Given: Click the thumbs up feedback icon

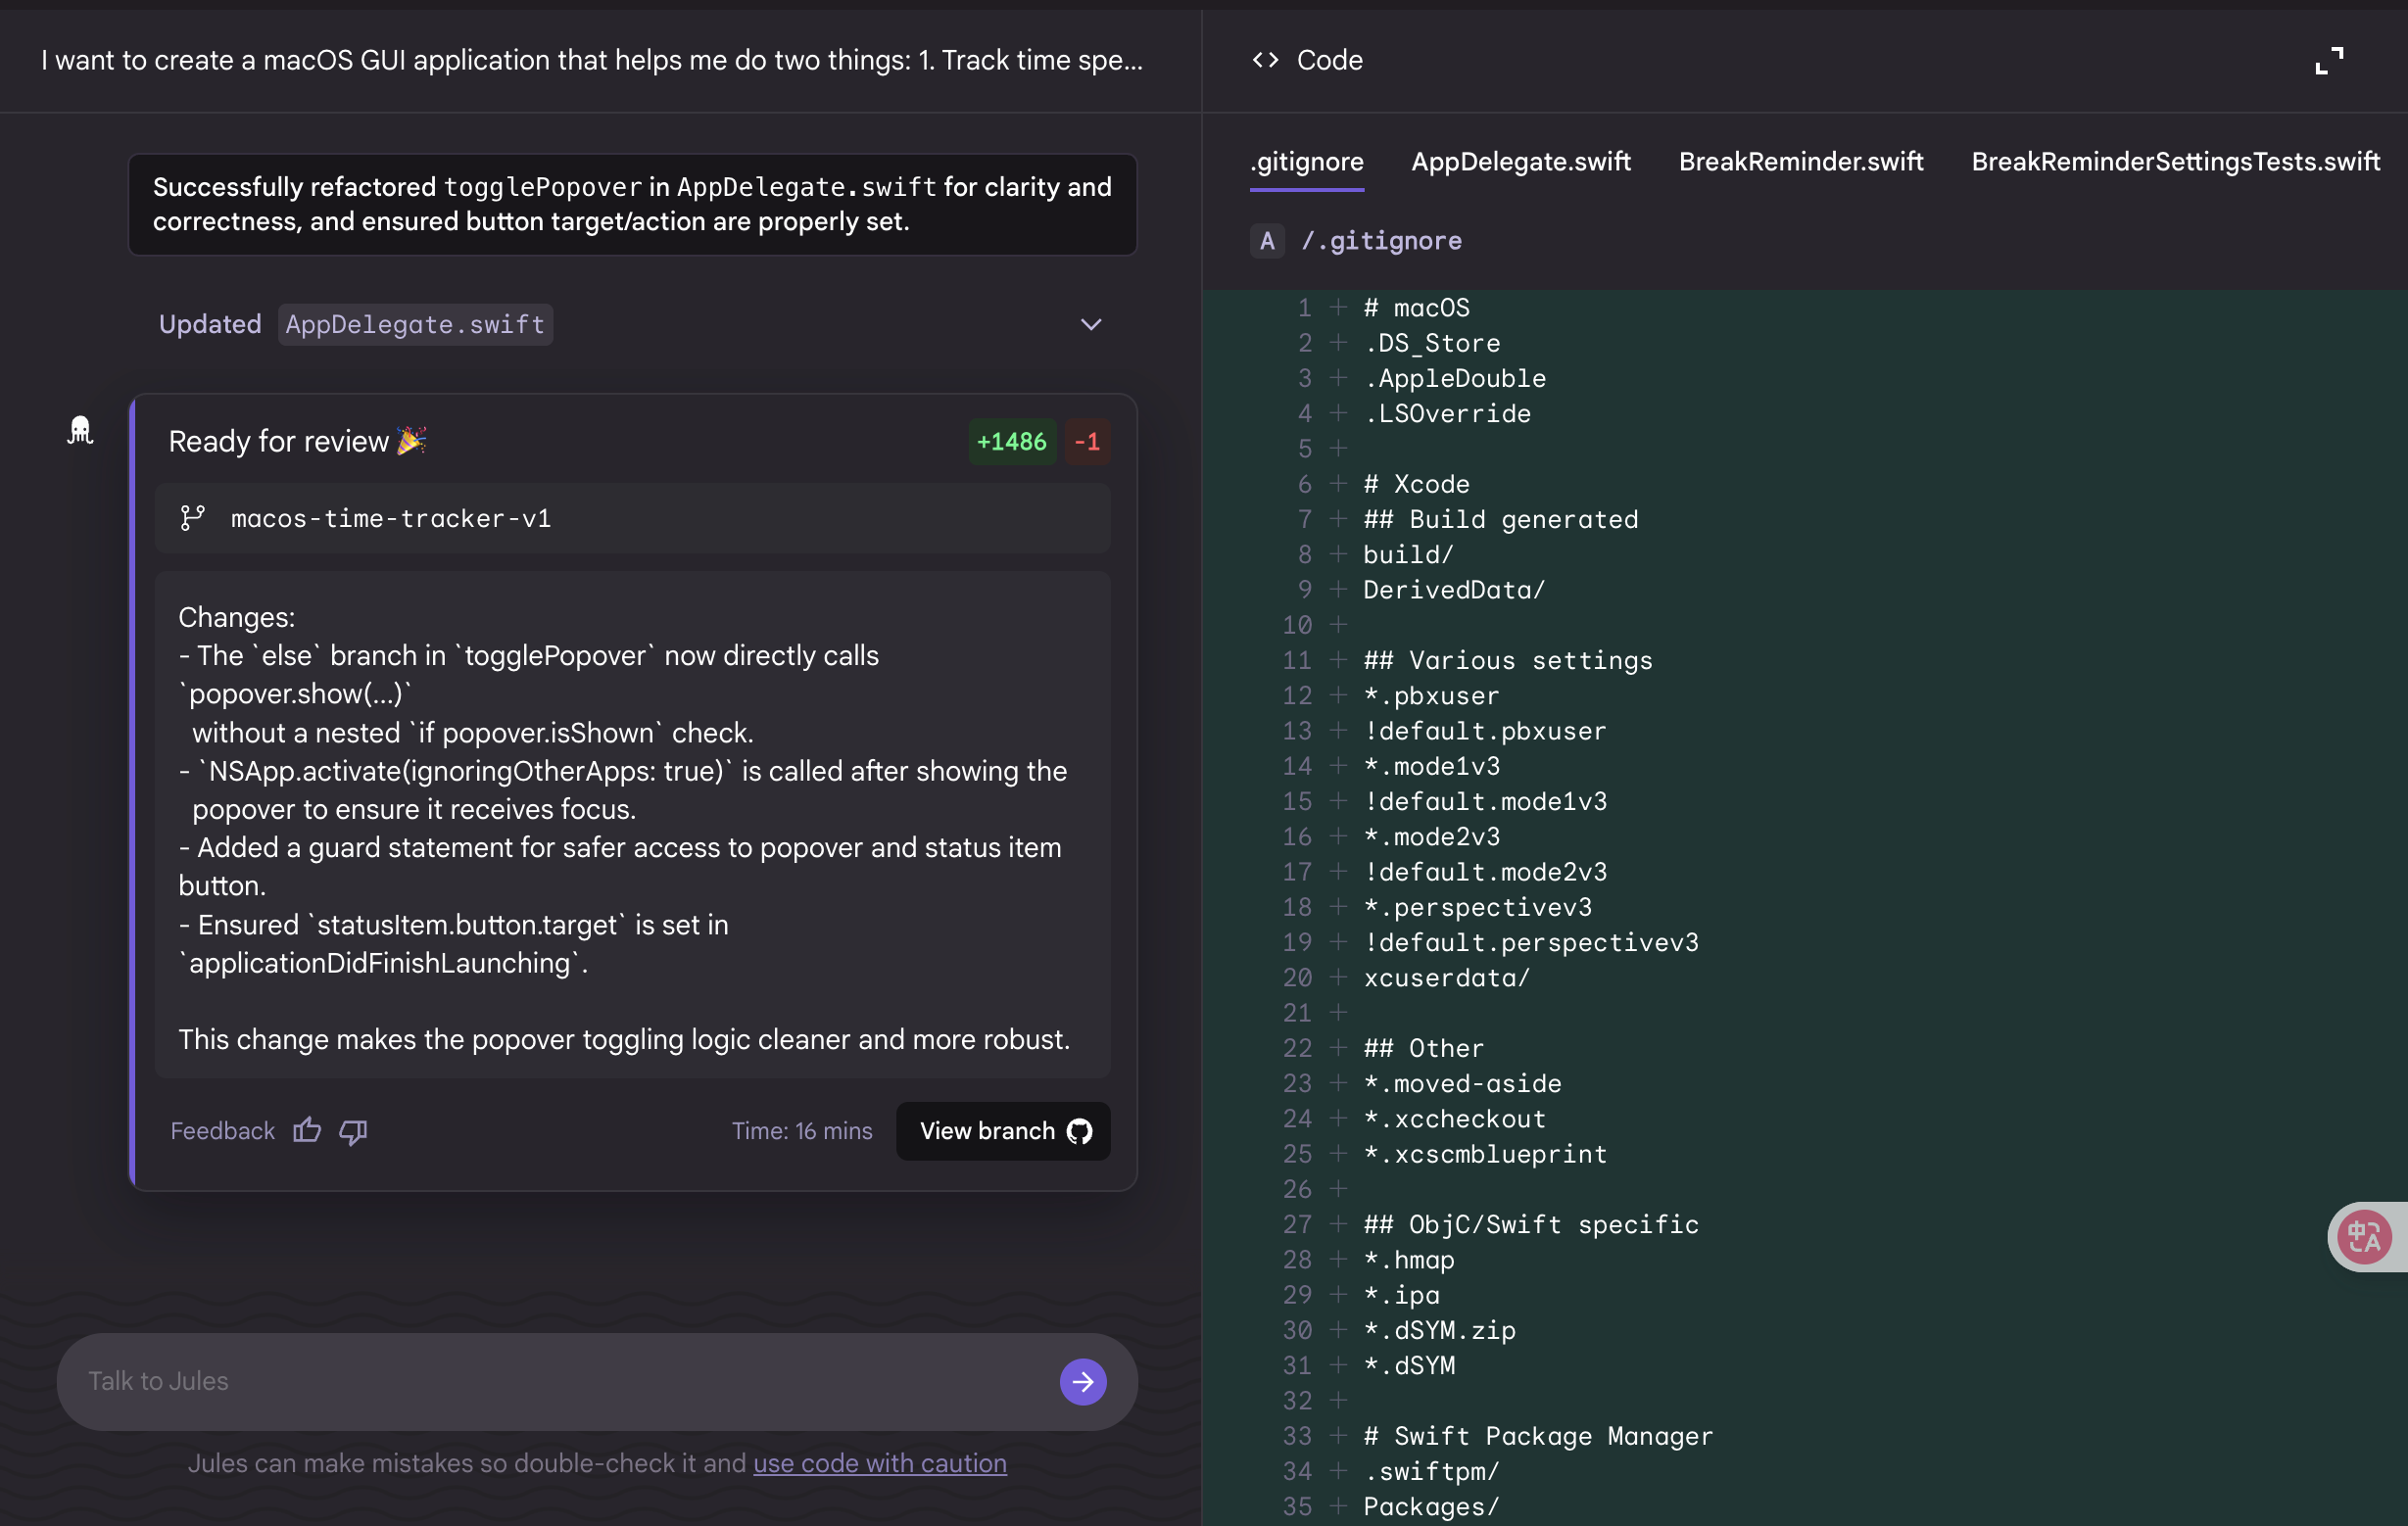Looking at the screenshot, I should coord(307,1130).
